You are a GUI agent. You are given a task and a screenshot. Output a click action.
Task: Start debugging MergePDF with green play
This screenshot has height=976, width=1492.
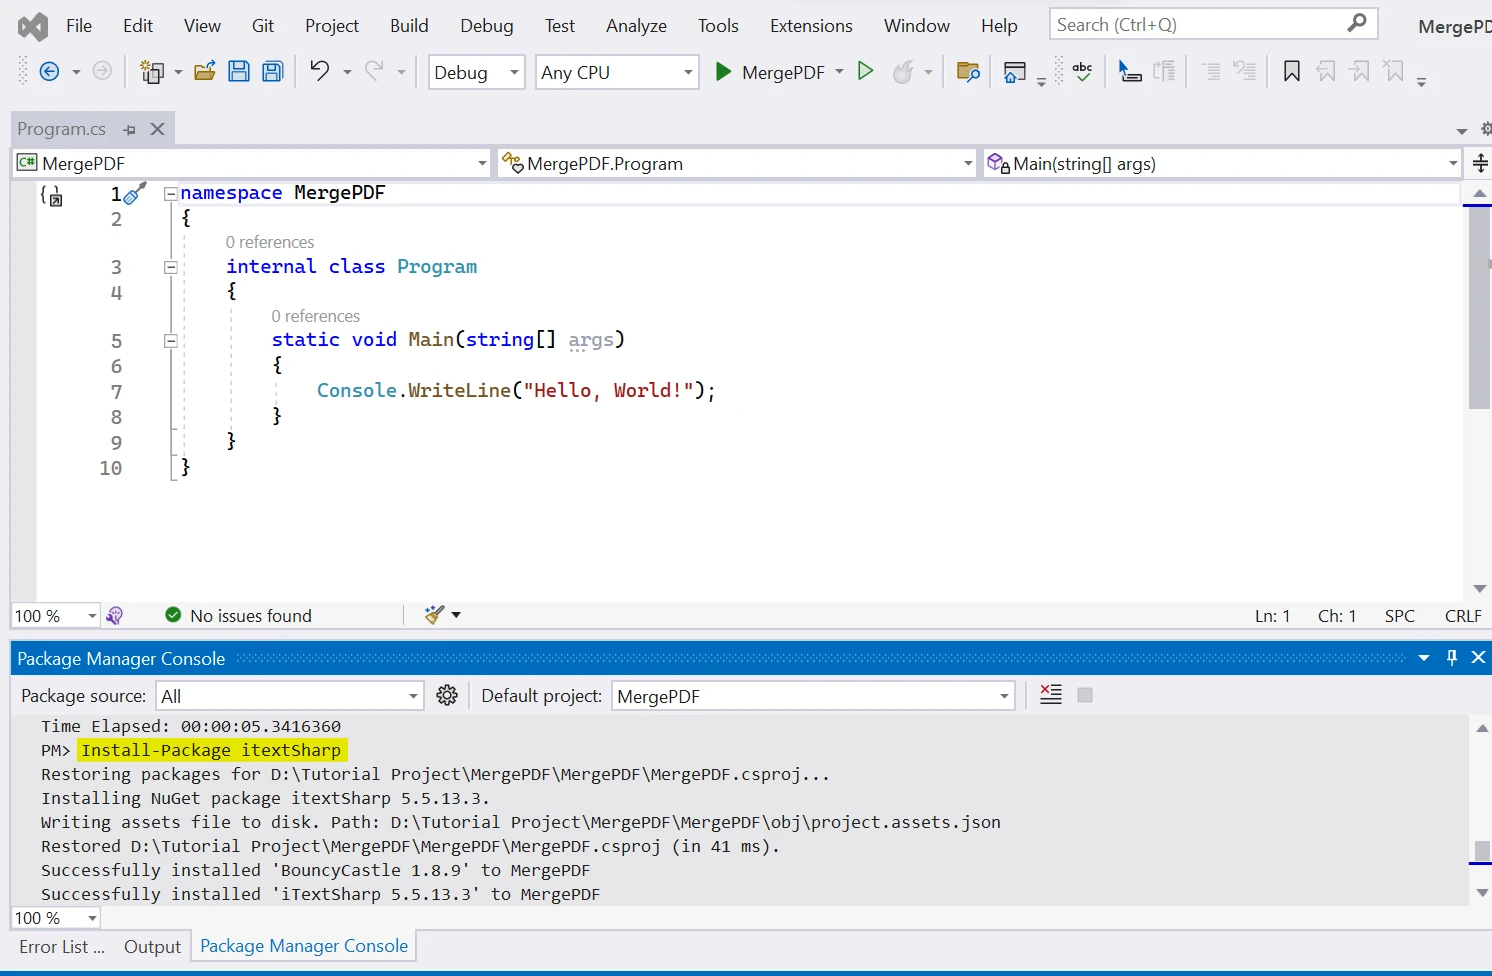(x=723, y=71)
